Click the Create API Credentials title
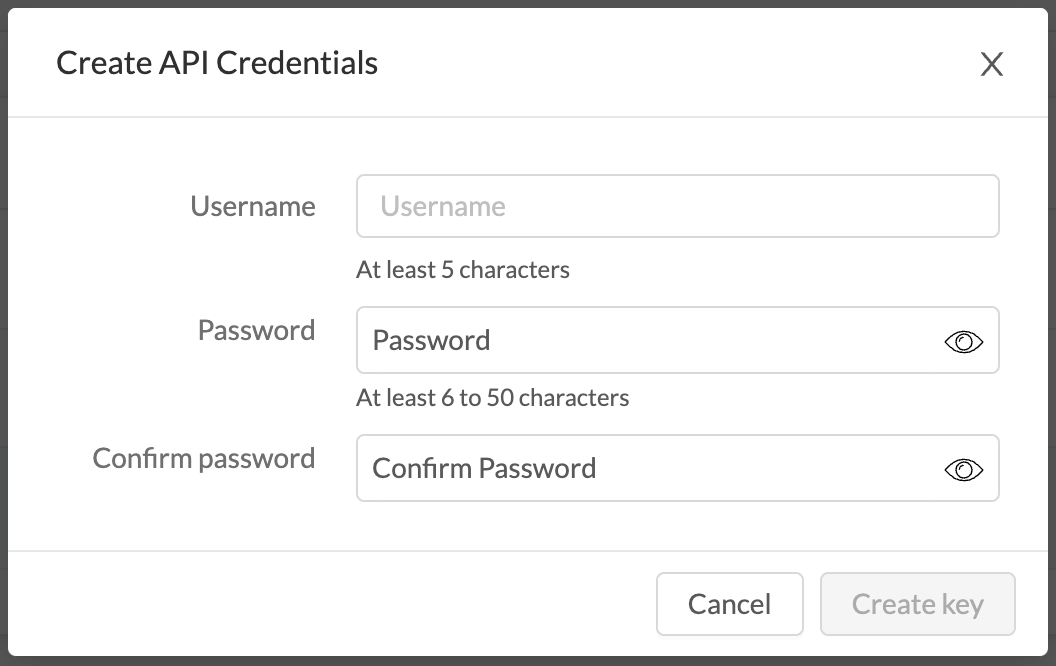This screenshot has width=1056, height=666. tap(218, 63)
